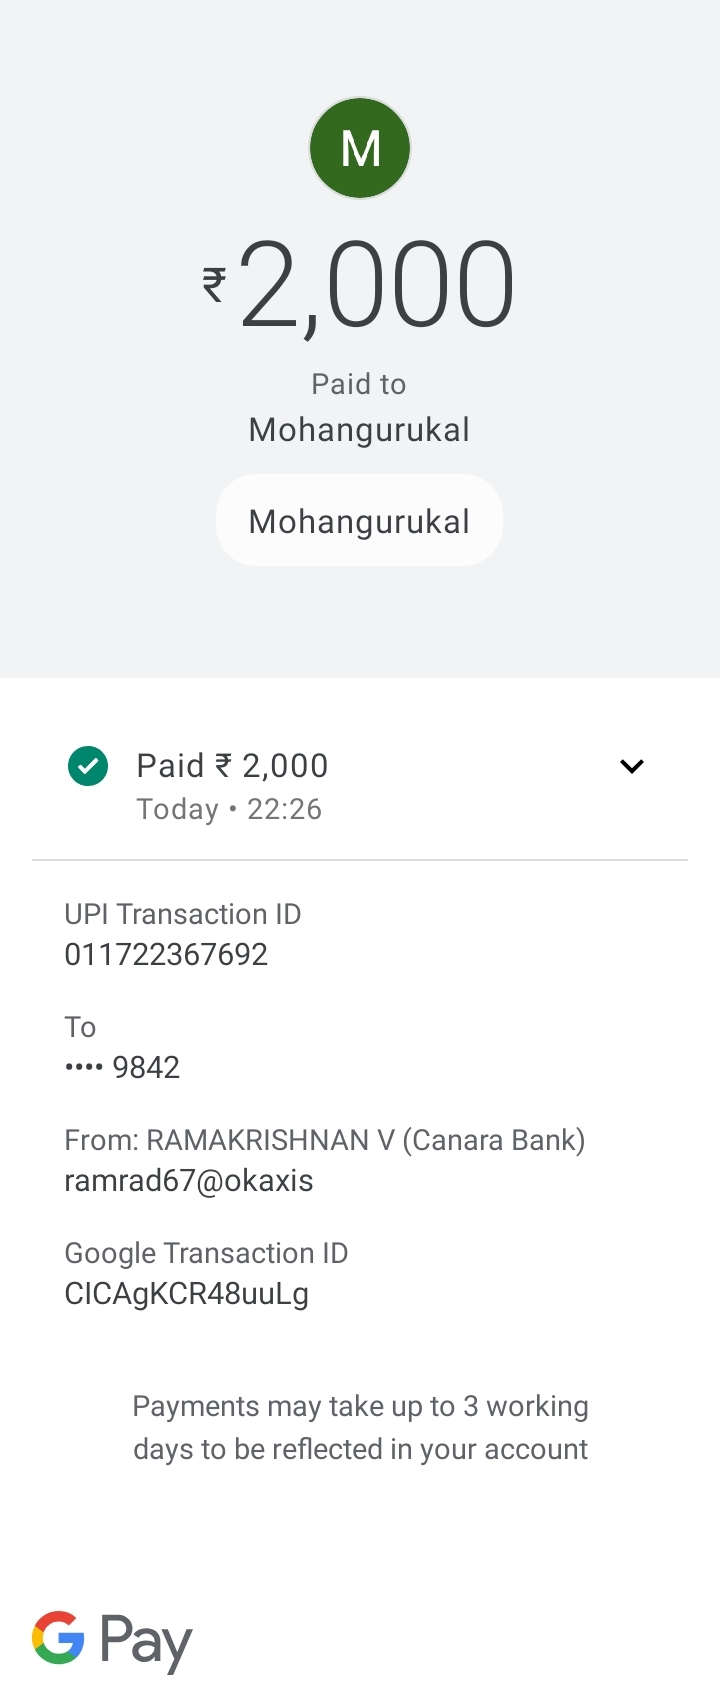Tap the rupee symbol beside large amount
Screen dimensions: 720x1707
214,285
